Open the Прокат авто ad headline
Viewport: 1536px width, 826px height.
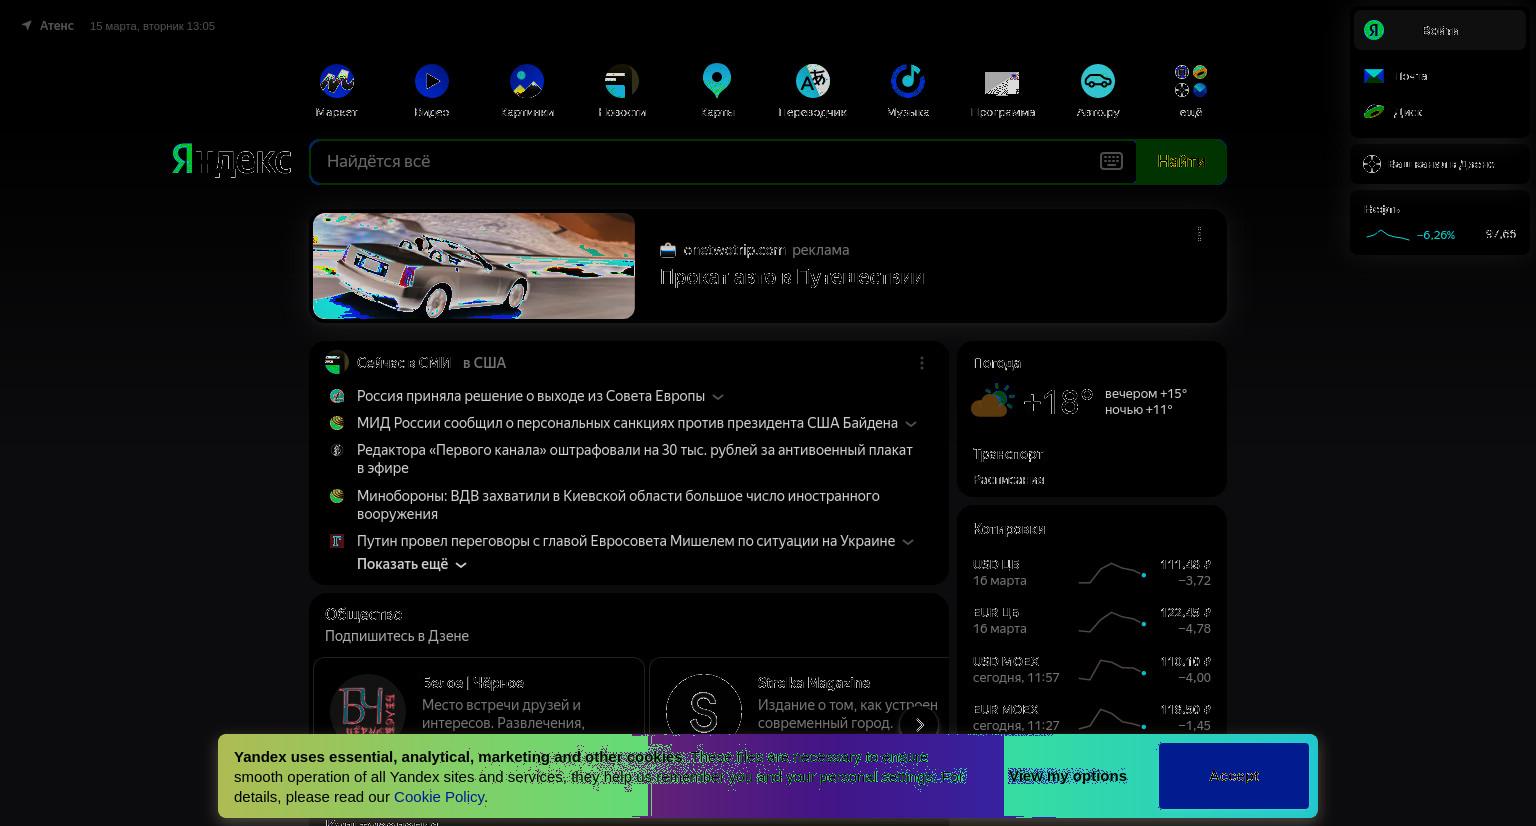click(792, 277)
